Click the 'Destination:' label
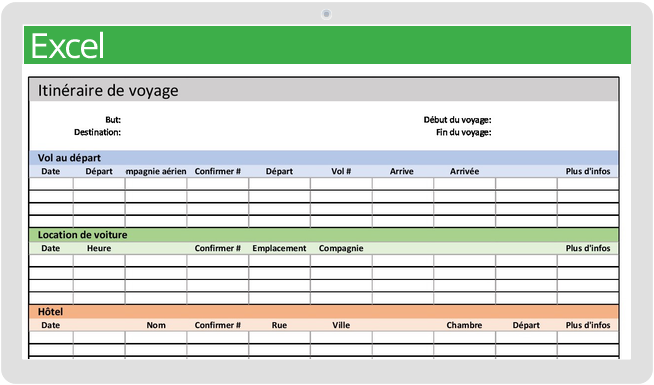Screen dimensions: 654x385 click(98, 132)
